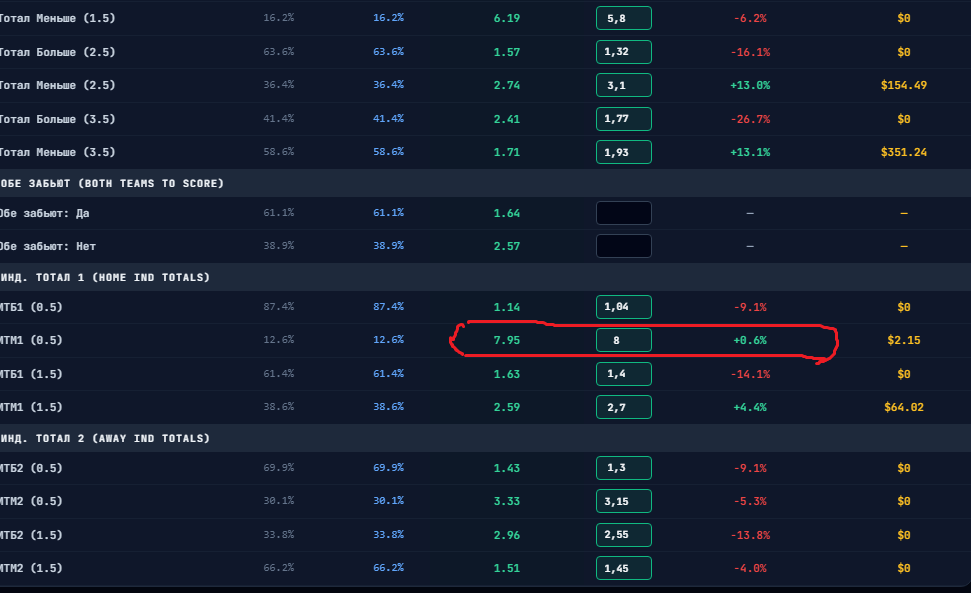The height and width of the screenshot is (593, 971).
Task: Click empty odds field for Обе забьют: Да
Action: tap(624, 213)
